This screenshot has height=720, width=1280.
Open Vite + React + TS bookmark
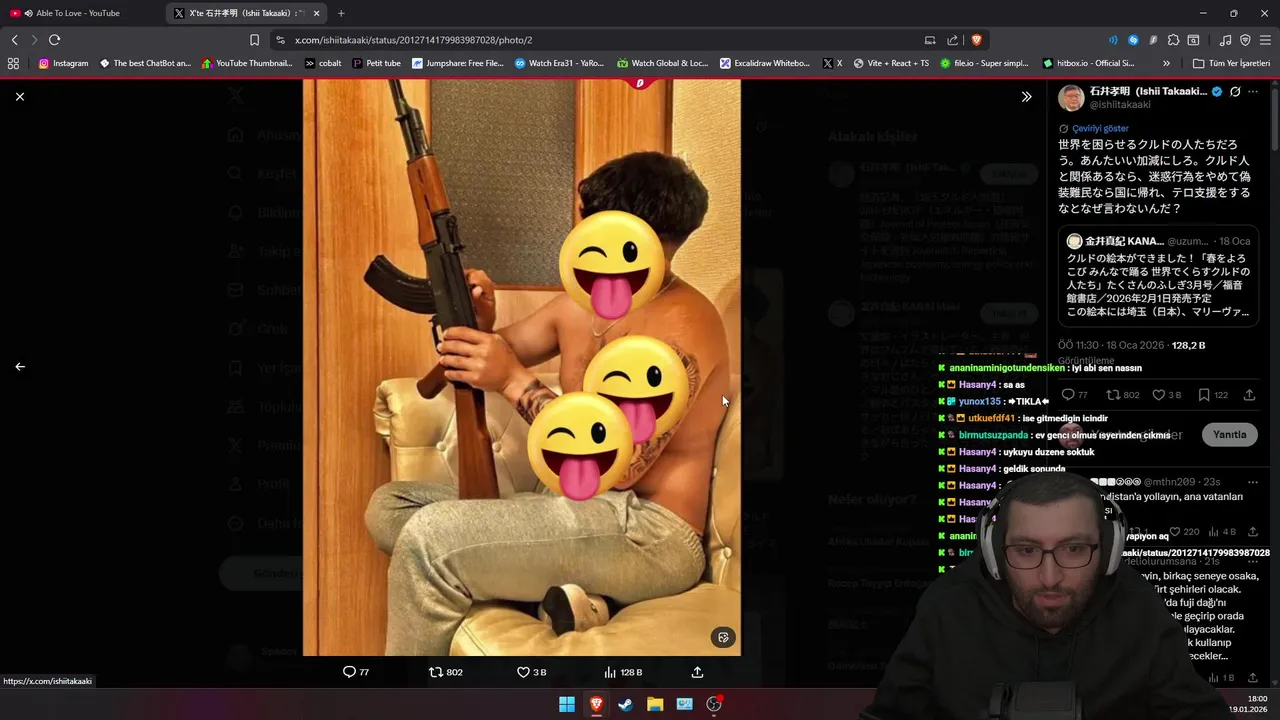890,63
